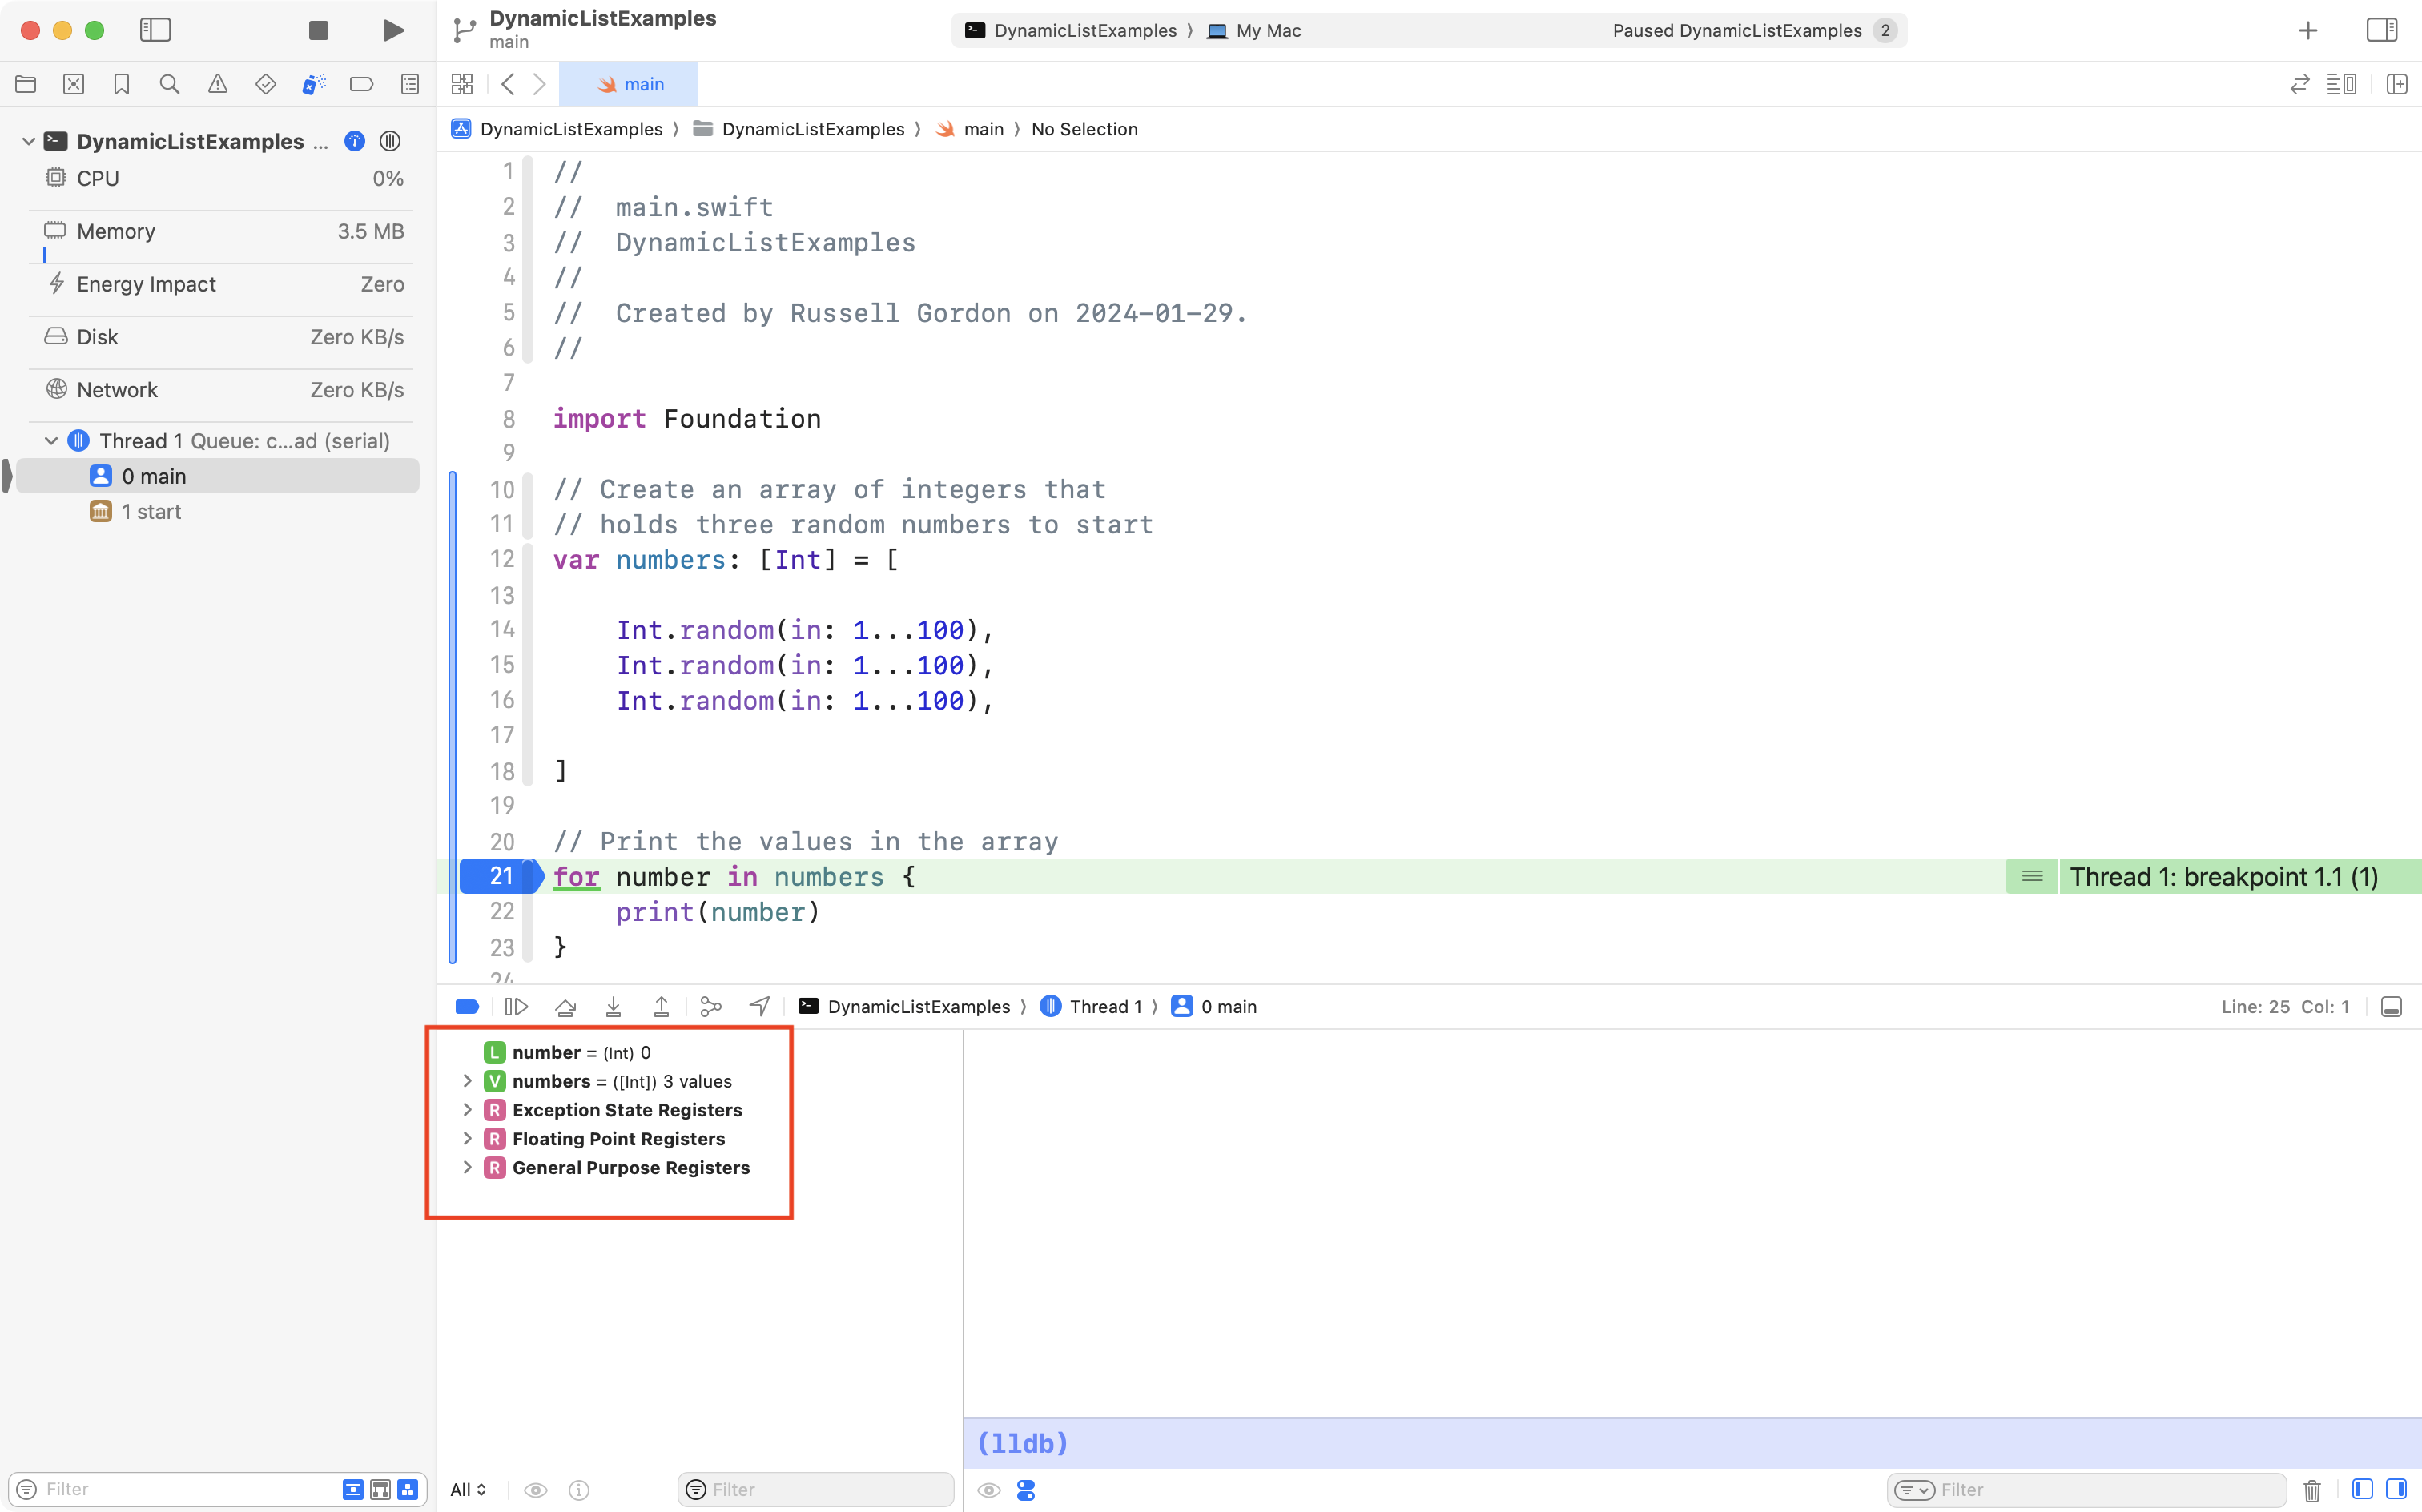Viewport: 2422px width, 1512px height.
Task: Click the Step Over debug control
Action: tap(565, 1006)
